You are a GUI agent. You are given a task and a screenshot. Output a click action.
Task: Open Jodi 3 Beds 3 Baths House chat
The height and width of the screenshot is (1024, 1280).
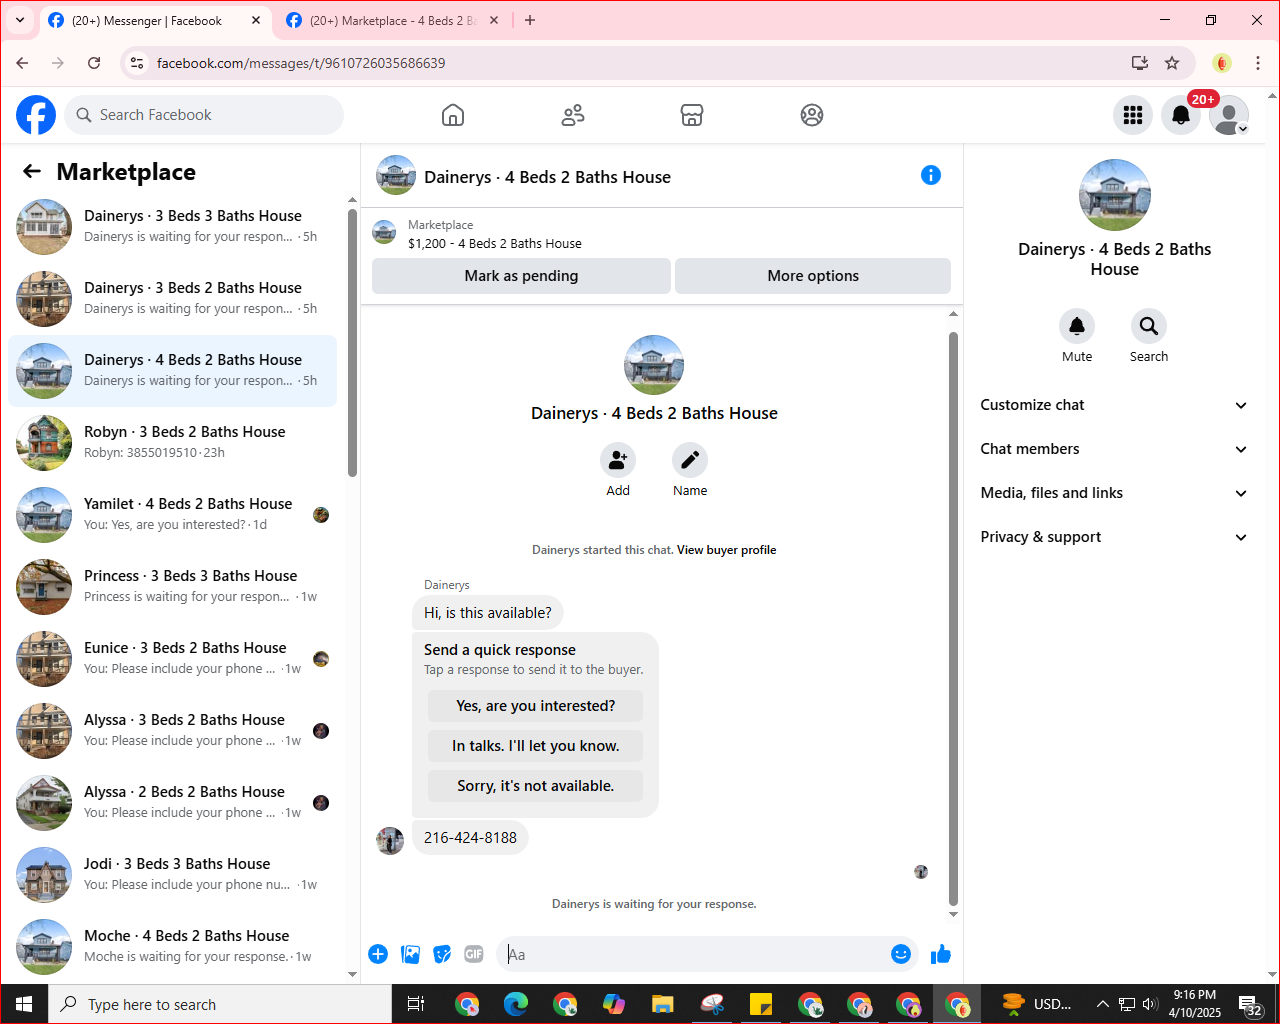click(173, 875)
